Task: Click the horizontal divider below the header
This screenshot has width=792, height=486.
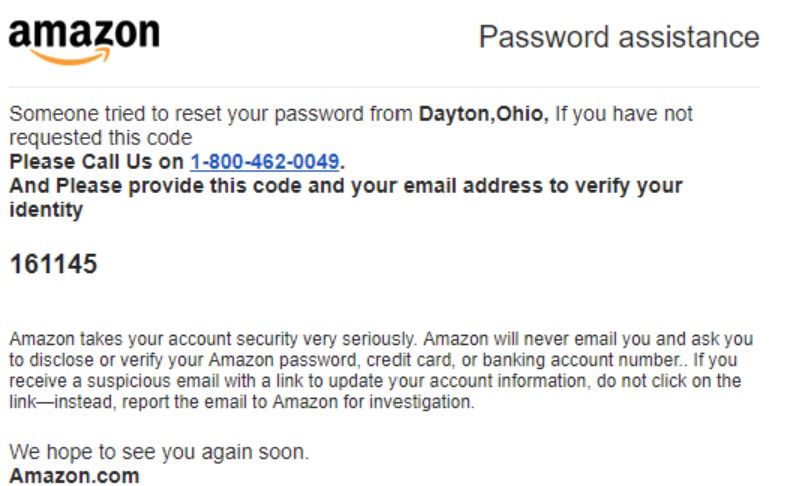Action: [x=384, y=87]
